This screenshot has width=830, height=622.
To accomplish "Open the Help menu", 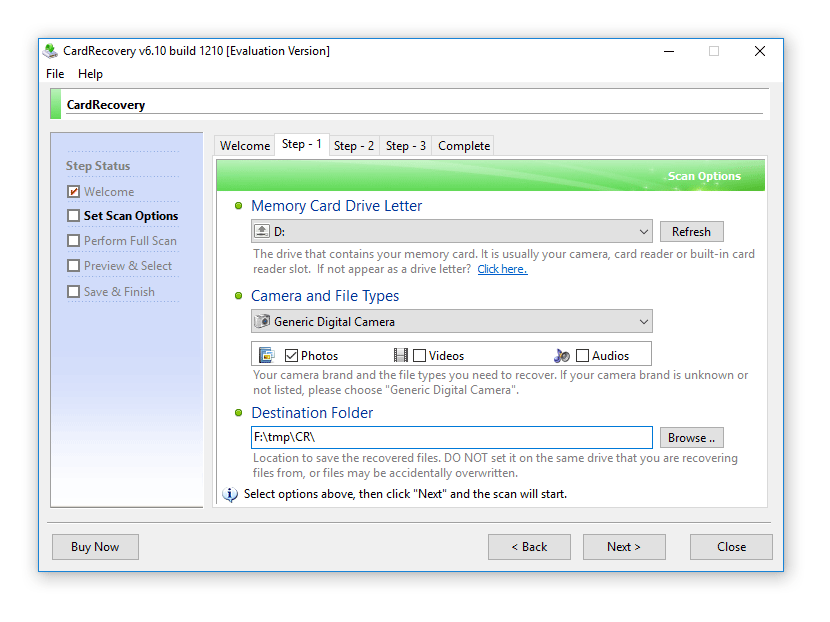I will coord(90,74).
